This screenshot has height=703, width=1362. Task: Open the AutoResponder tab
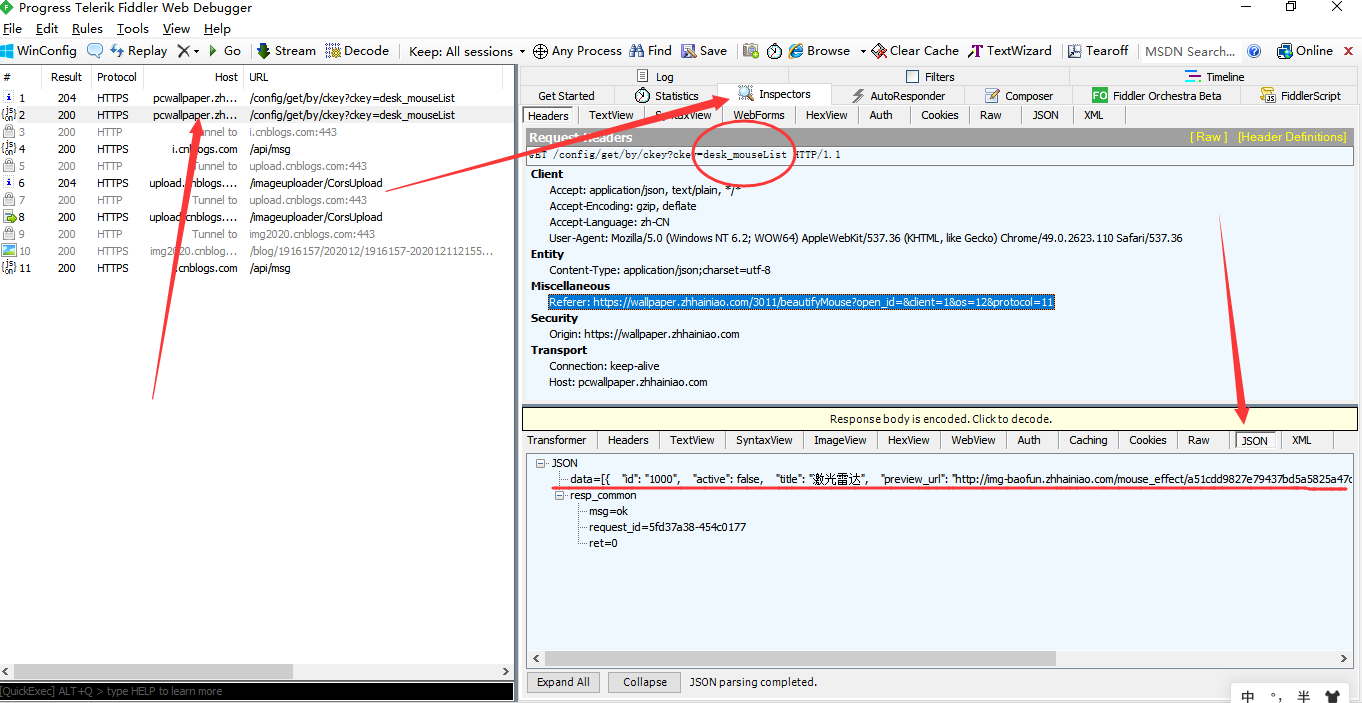tap(897, 96)
